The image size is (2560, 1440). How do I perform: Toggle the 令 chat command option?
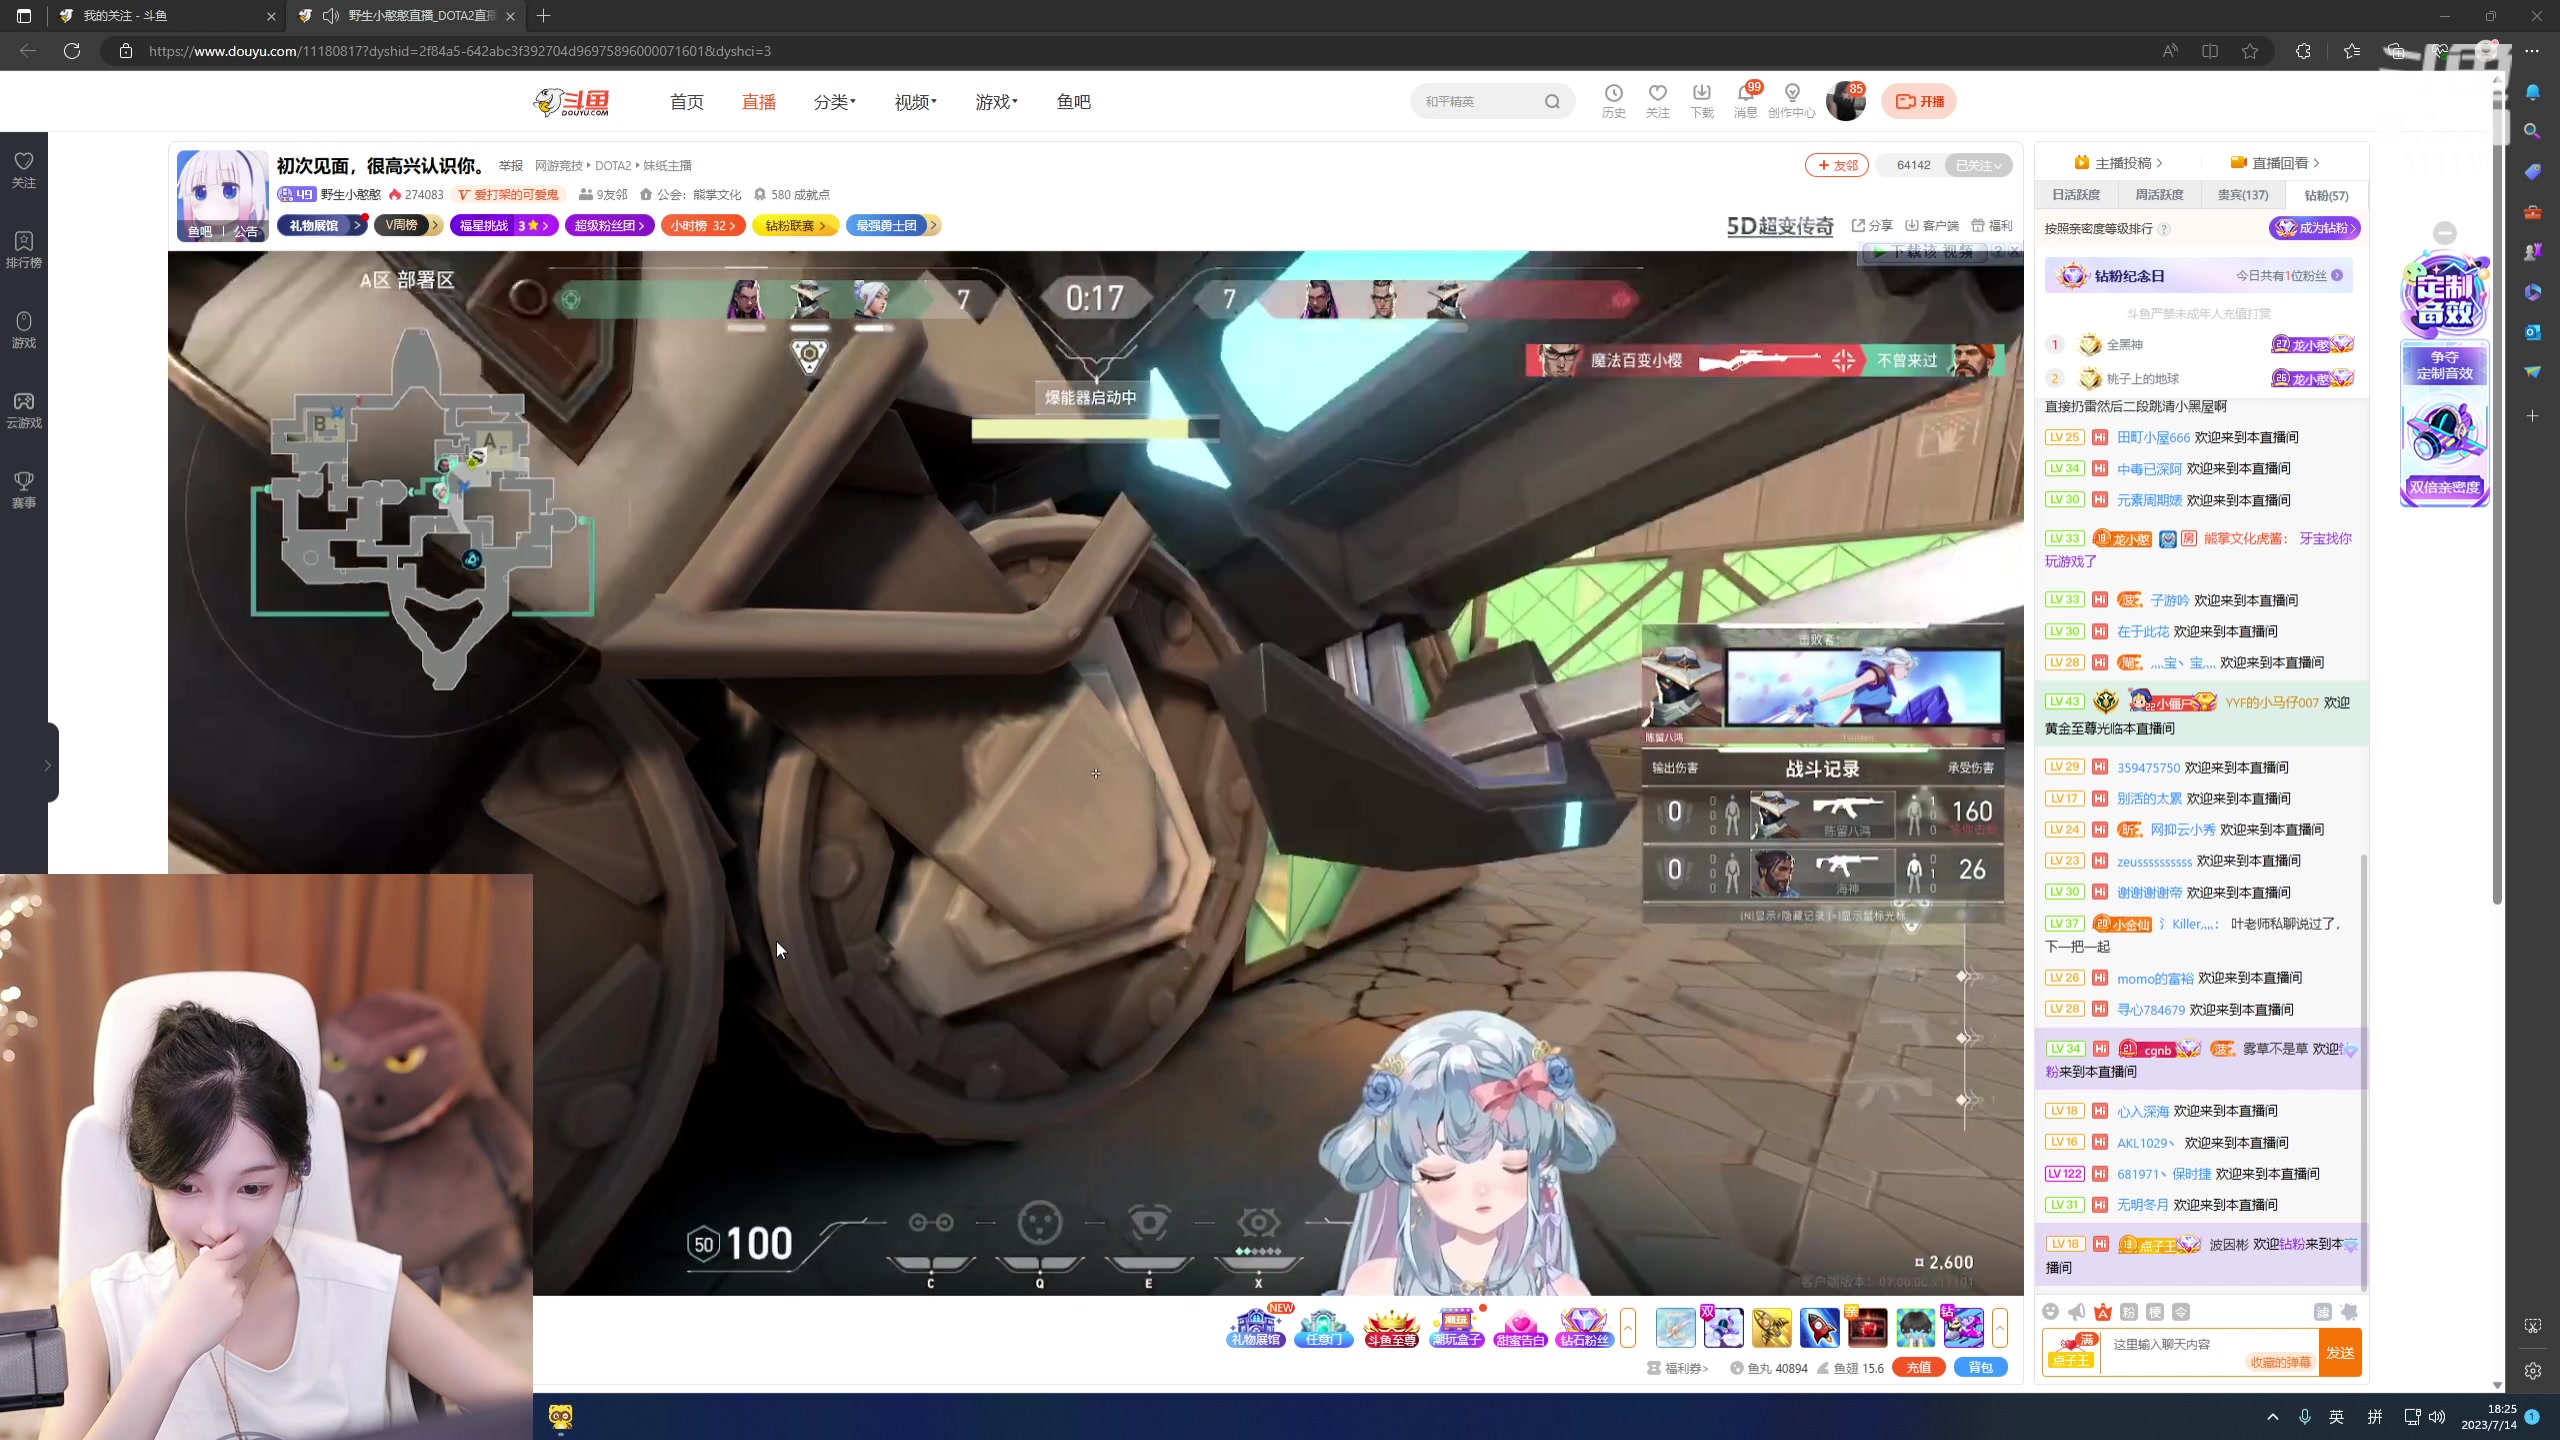[2182, 1311]
